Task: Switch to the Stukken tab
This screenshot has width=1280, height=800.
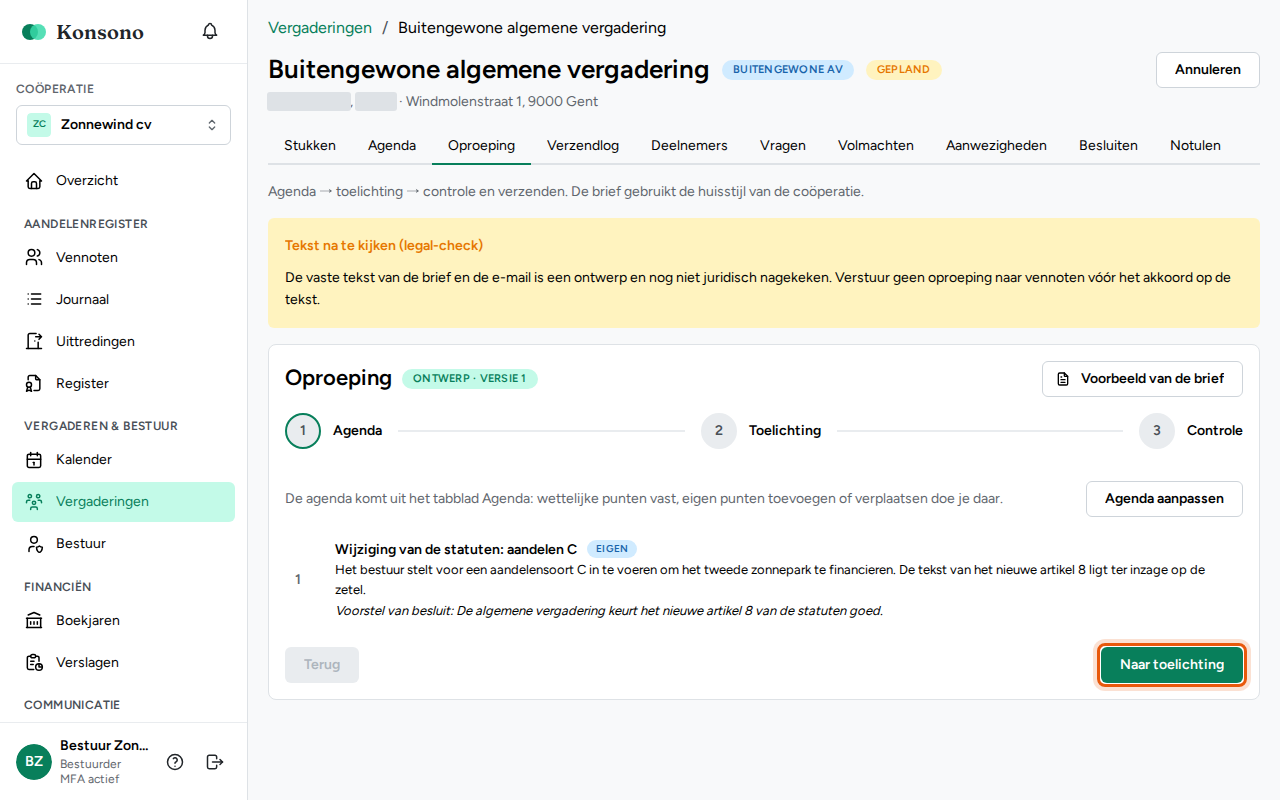Action: [x=310, y=146]
